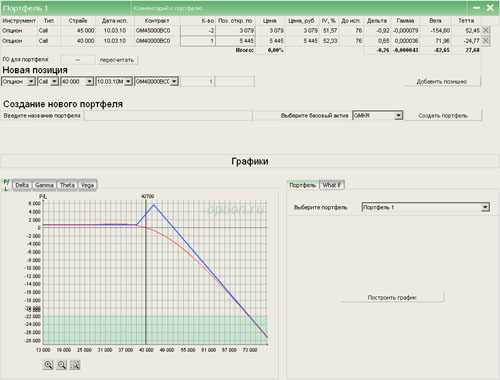Delete the 40 000 strike option row
Image resolution: width=500 pixels, height=380 pixels.
tap(486, 41)
